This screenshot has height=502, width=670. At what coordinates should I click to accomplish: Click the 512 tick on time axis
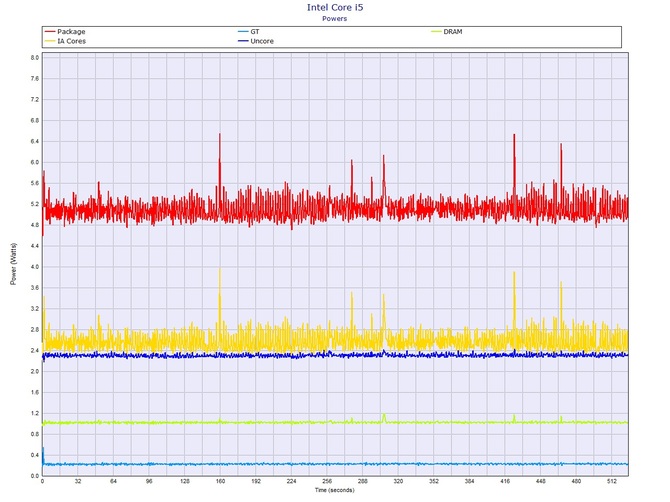612,481
